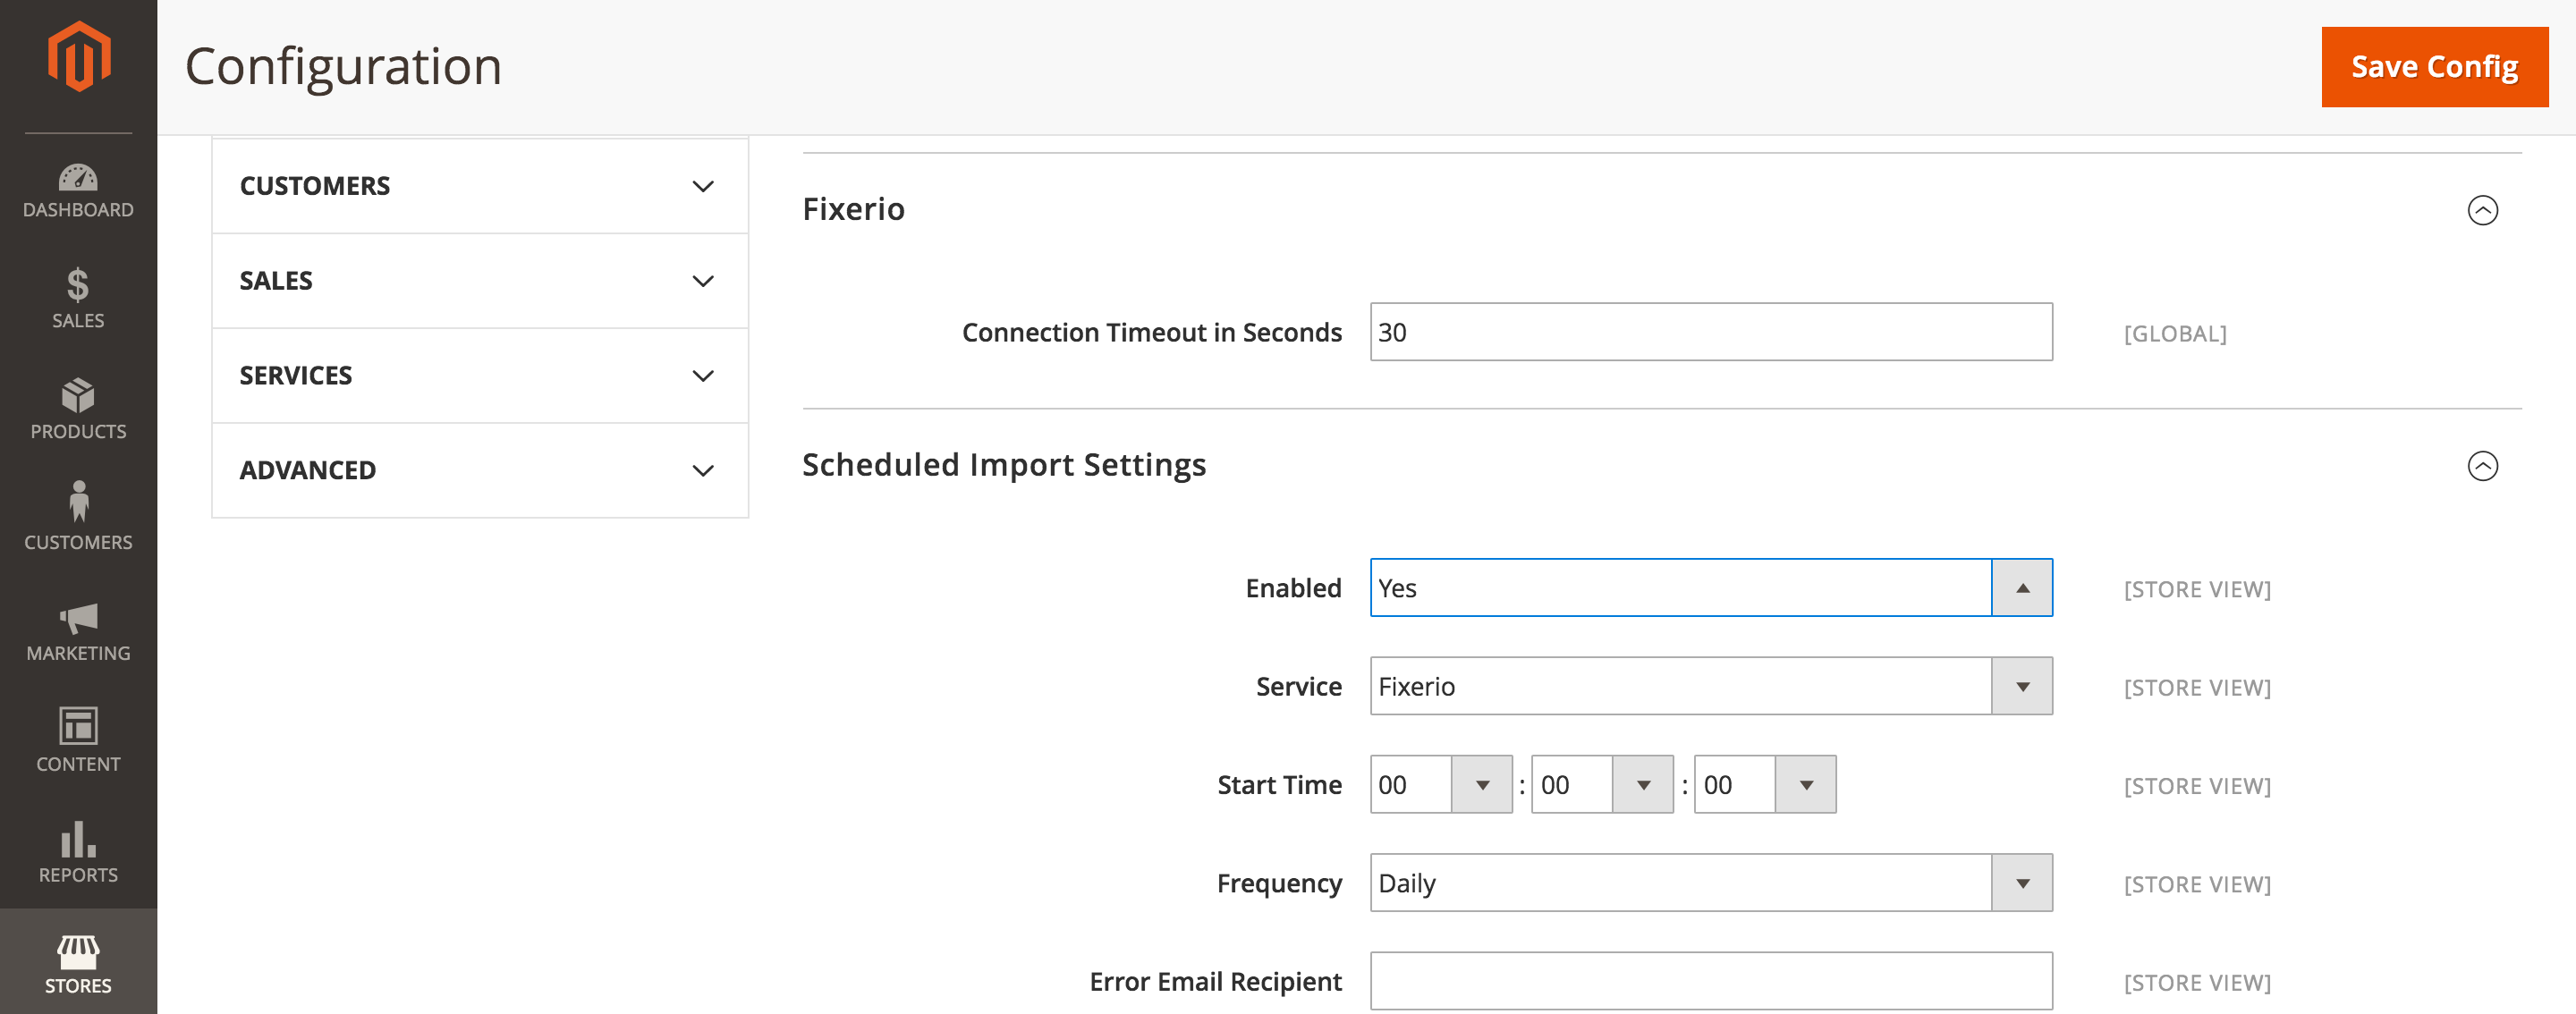Open the Enabled Yes dropdown
This screenshot has height=1014, width=2576.
pyautogui.click(x=1710, y=588)
